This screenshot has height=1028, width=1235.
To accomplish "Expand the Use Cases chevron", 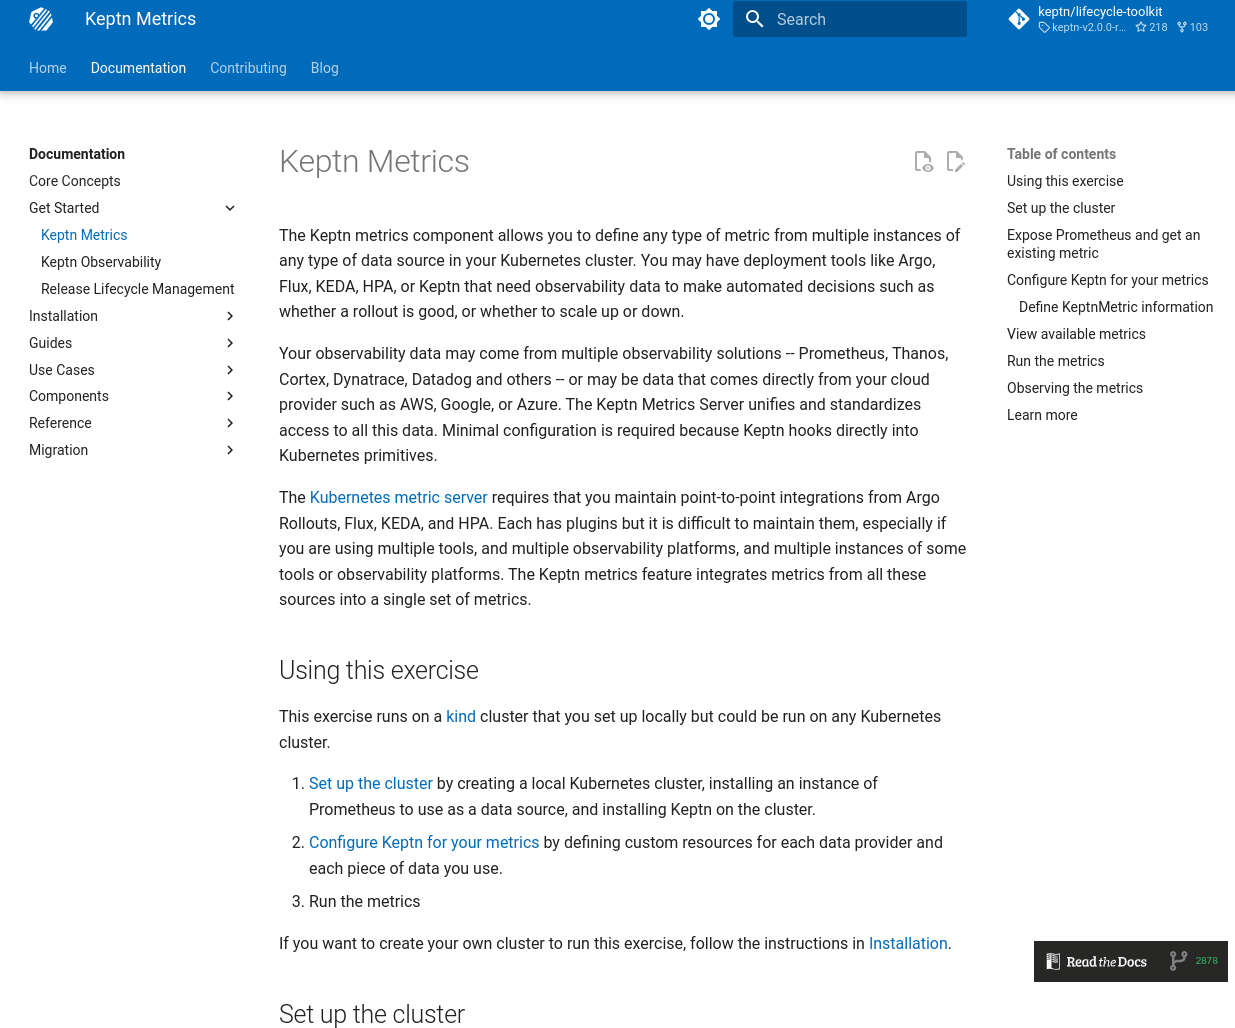I will (230, 370).
